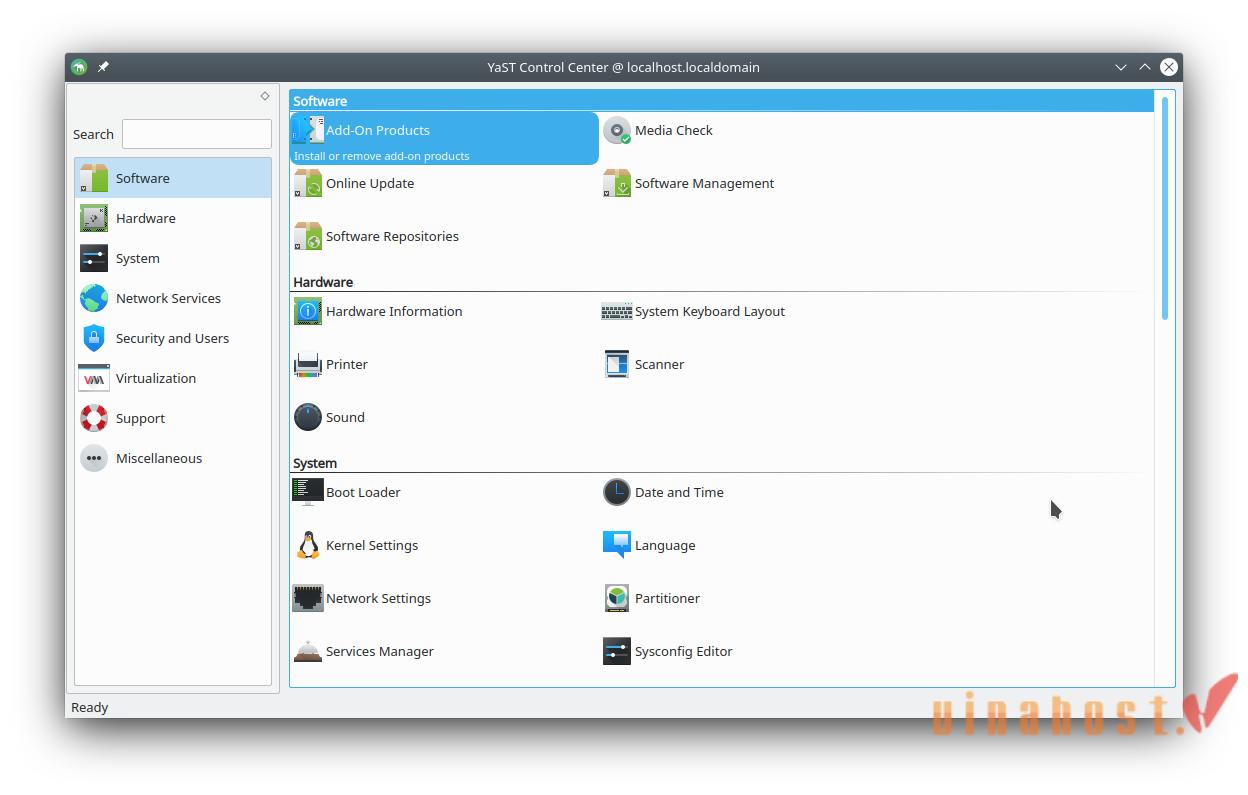Select Hardware category in sidebar

coord(173,218)
